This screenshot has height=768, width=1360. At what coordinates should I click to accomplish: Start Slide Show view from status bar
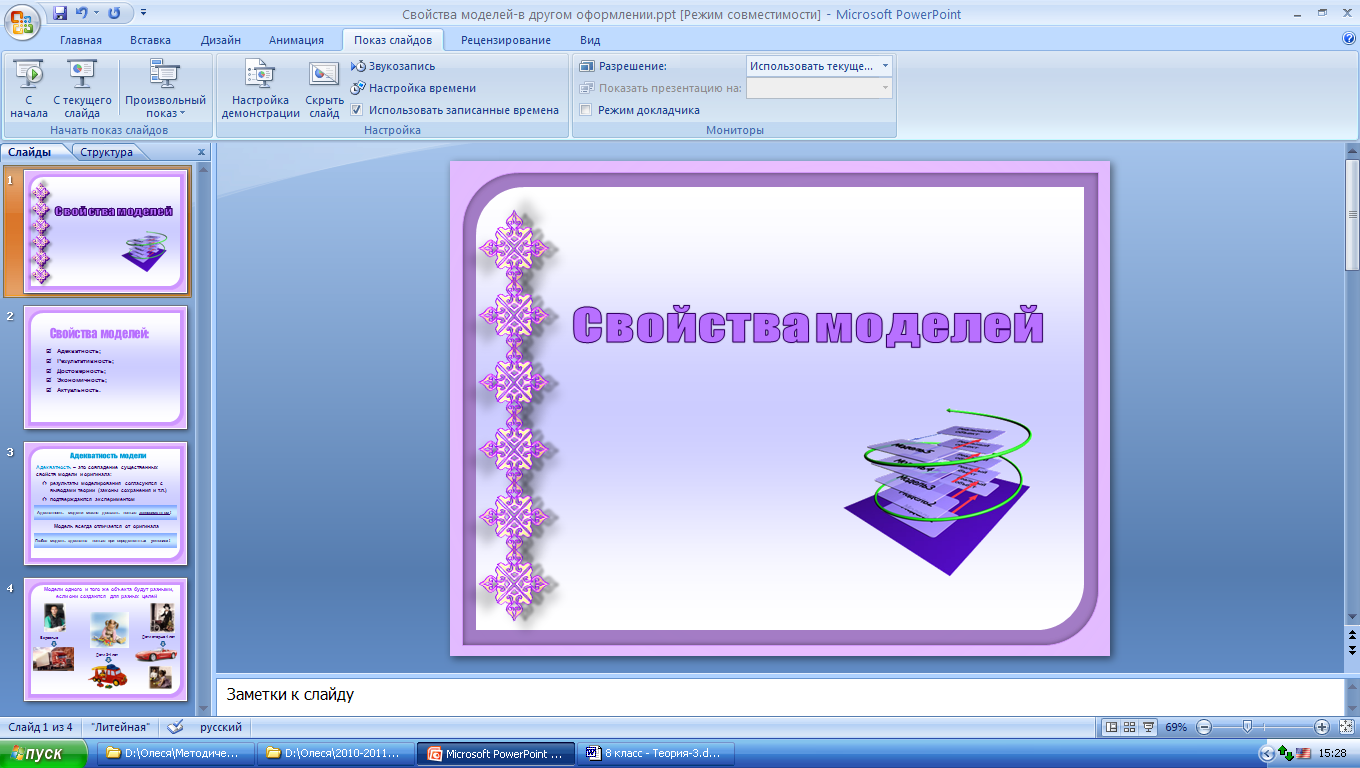pyautogui.click(x=1149, y=727)
